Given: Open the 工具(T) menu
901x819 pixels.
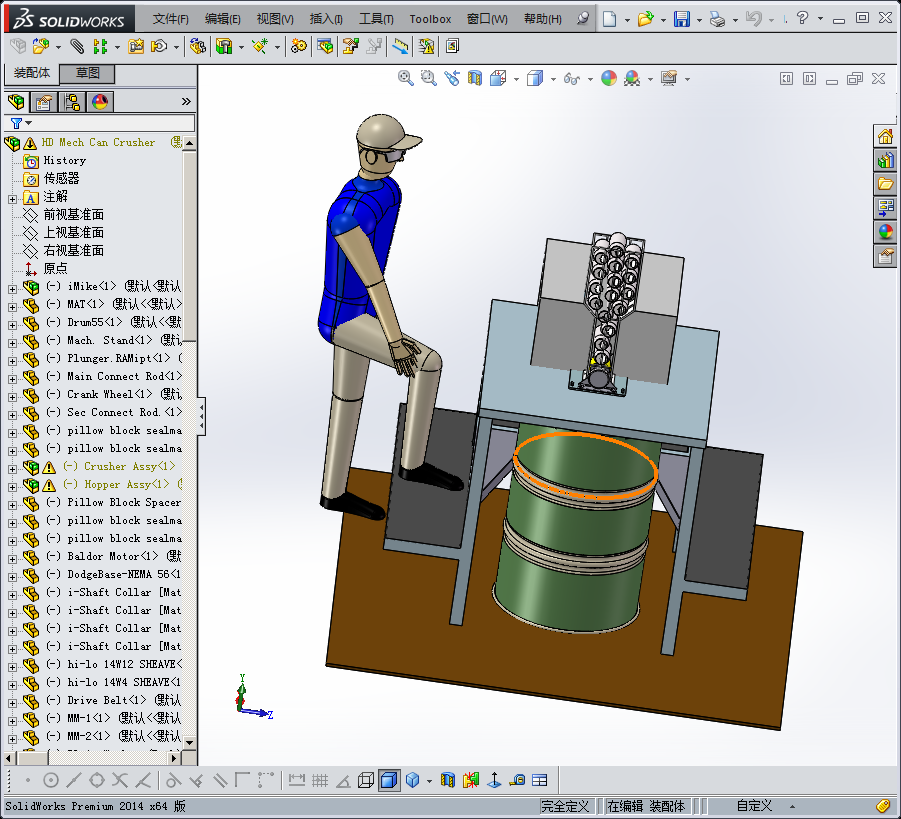Looking at the screenshot, I should pyautogui.click(x=376, y=19).
